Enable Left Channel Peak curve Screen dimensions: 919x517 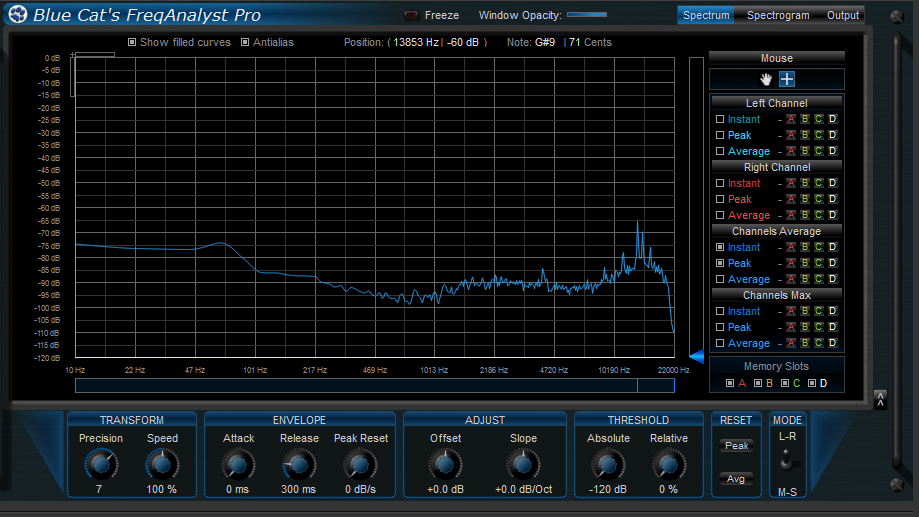720,135
